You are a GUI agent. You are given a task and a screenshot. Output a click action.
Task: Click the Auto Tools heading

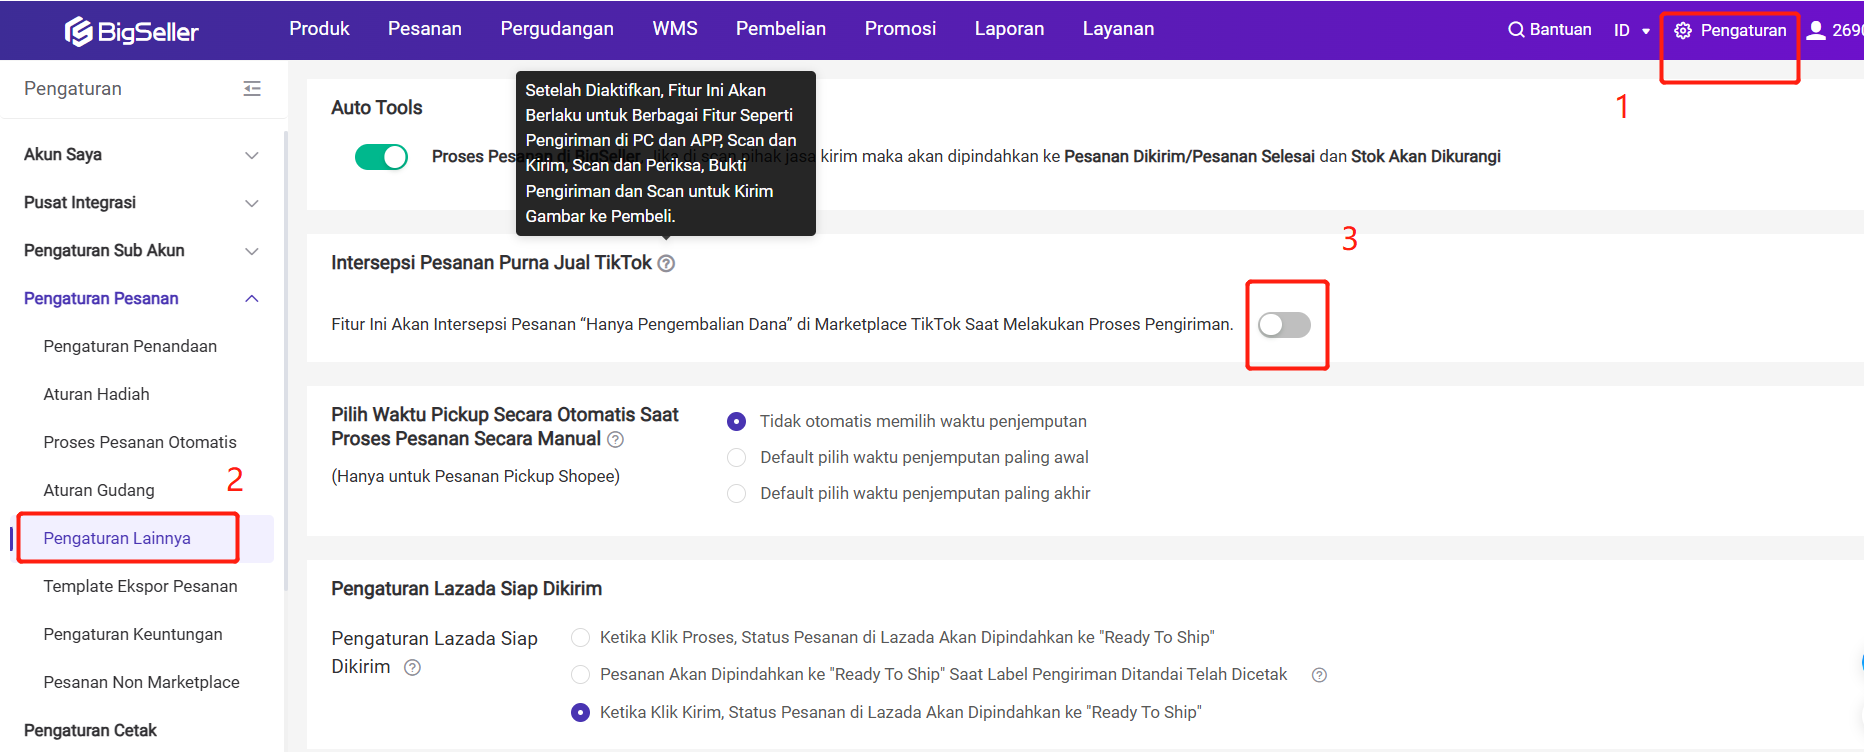(377, 108)
